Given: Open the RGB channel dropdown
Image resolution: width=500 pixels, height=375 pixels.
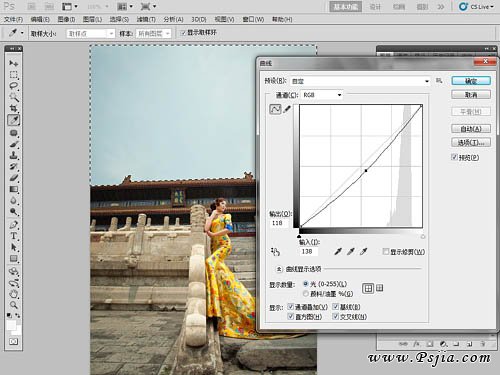Looking at the screenshot, I should pos(322,95).
